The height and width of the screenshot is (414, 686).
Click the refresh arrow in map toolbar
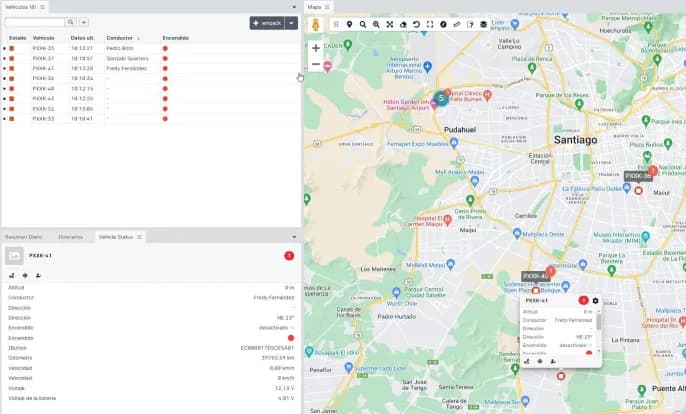point(416,25)
